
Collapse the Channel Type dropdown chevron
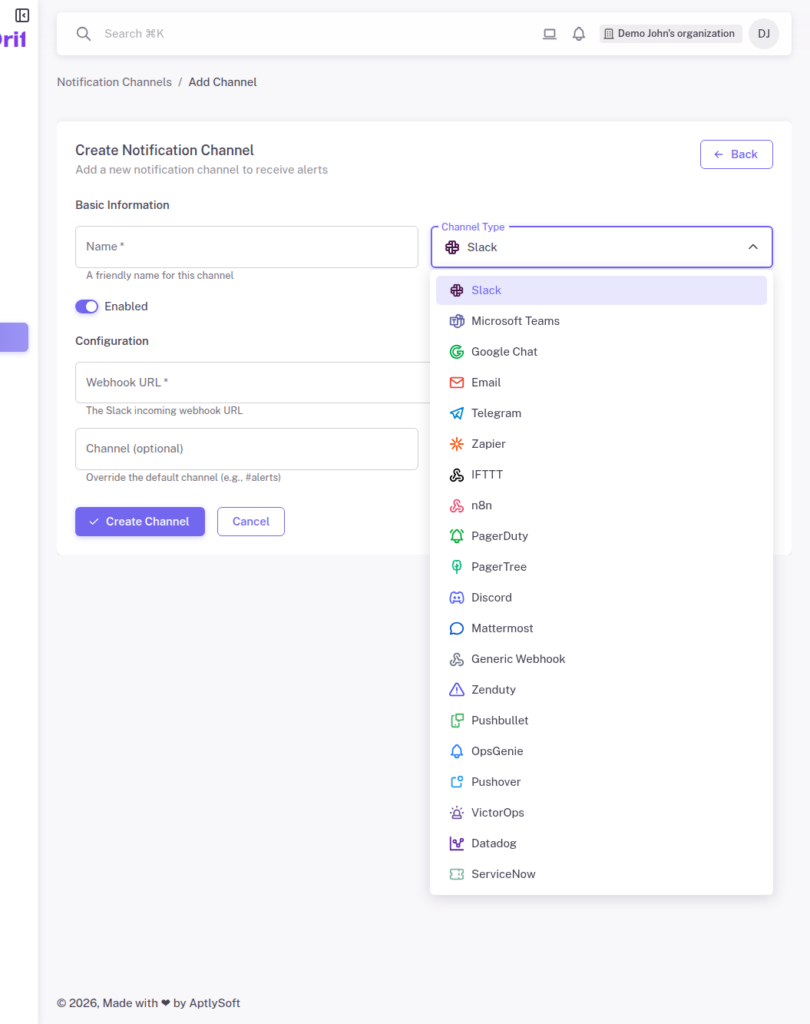pos(753,246)
